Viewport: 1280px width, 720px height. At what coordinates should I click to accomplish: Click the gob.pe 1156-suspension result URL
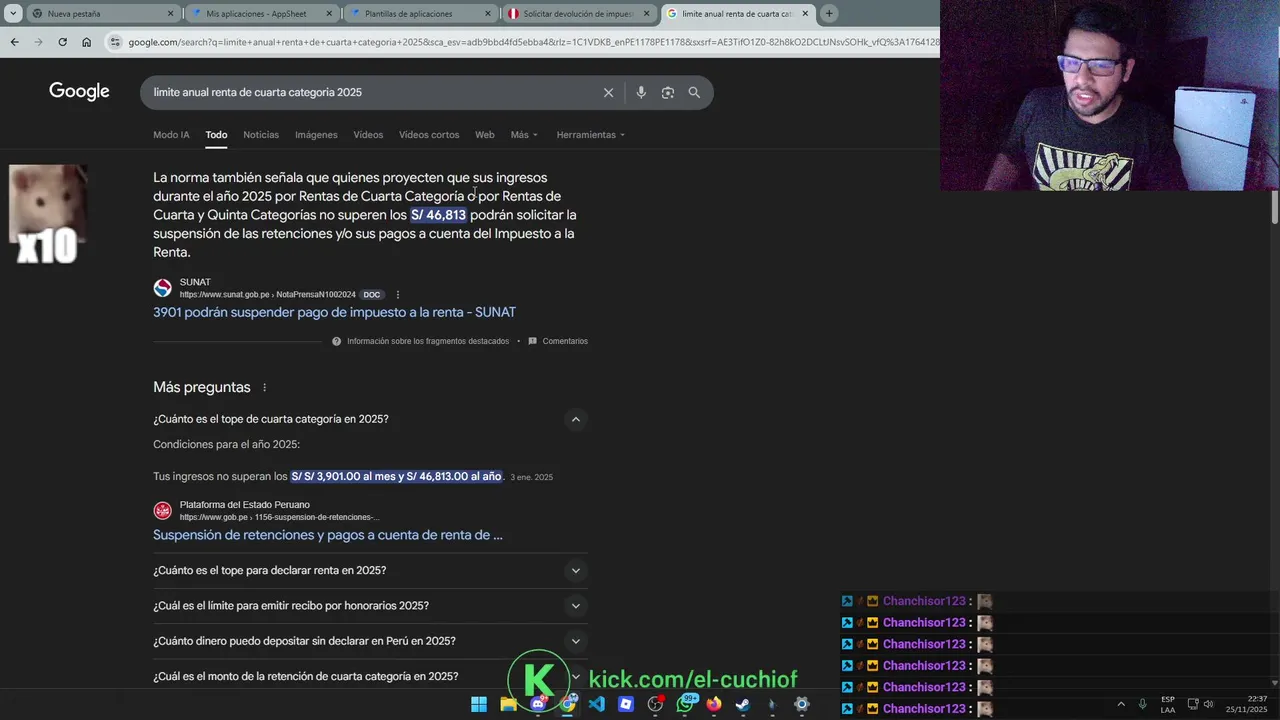click(x=279, y=518)
